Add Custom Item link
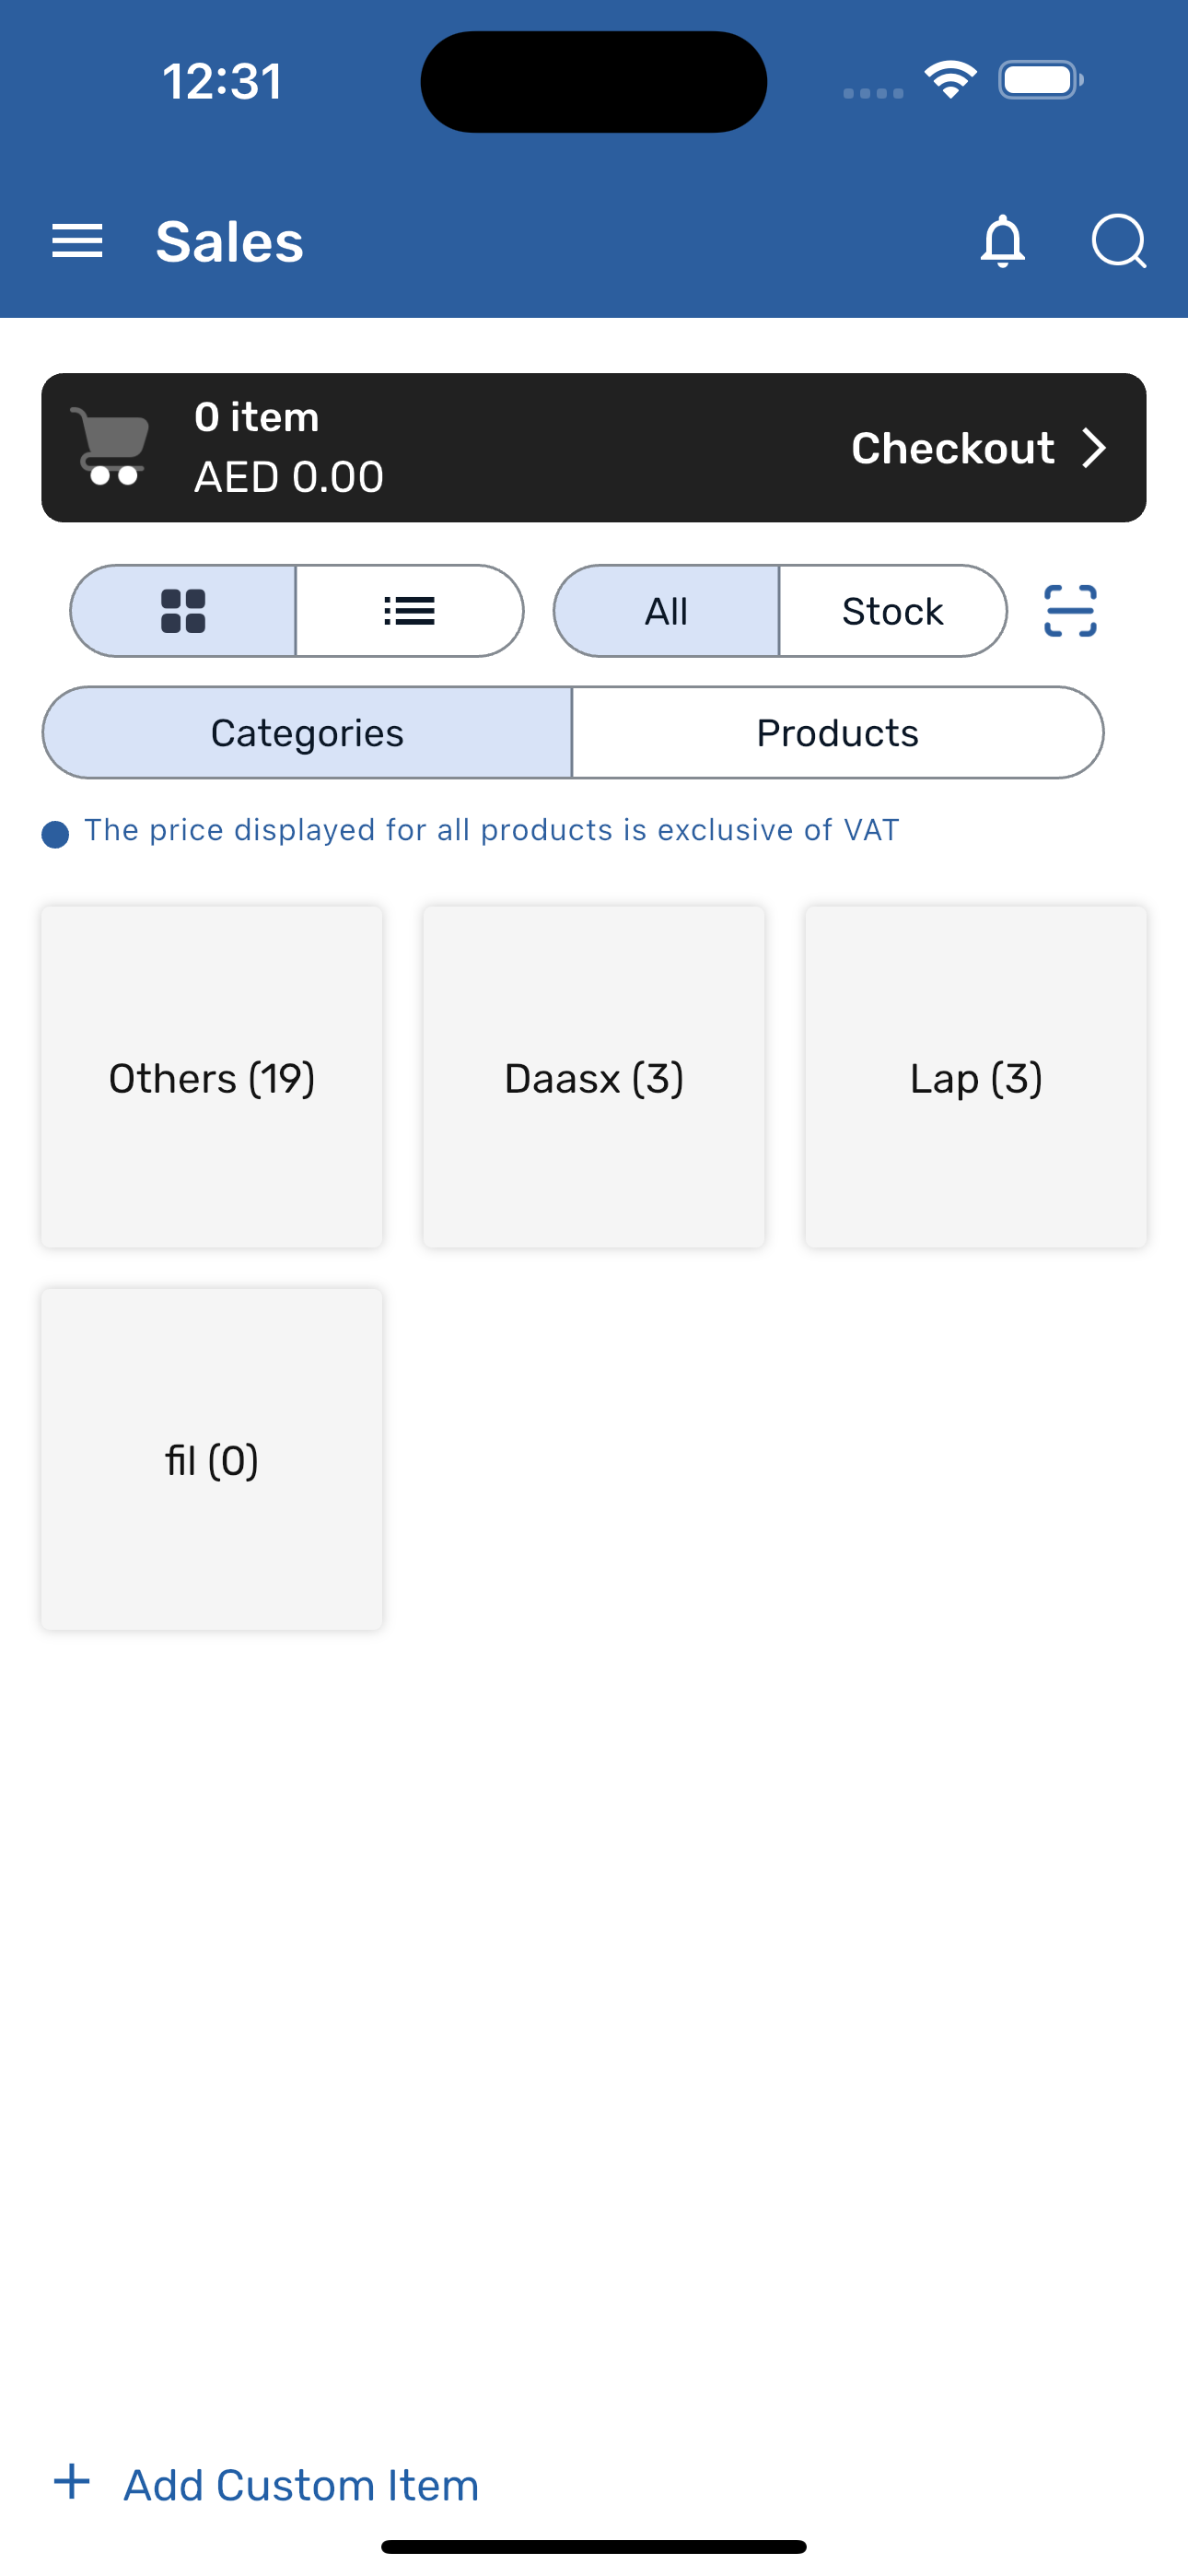This screenshot has width=1188, height=2576. pos(301,2485)
